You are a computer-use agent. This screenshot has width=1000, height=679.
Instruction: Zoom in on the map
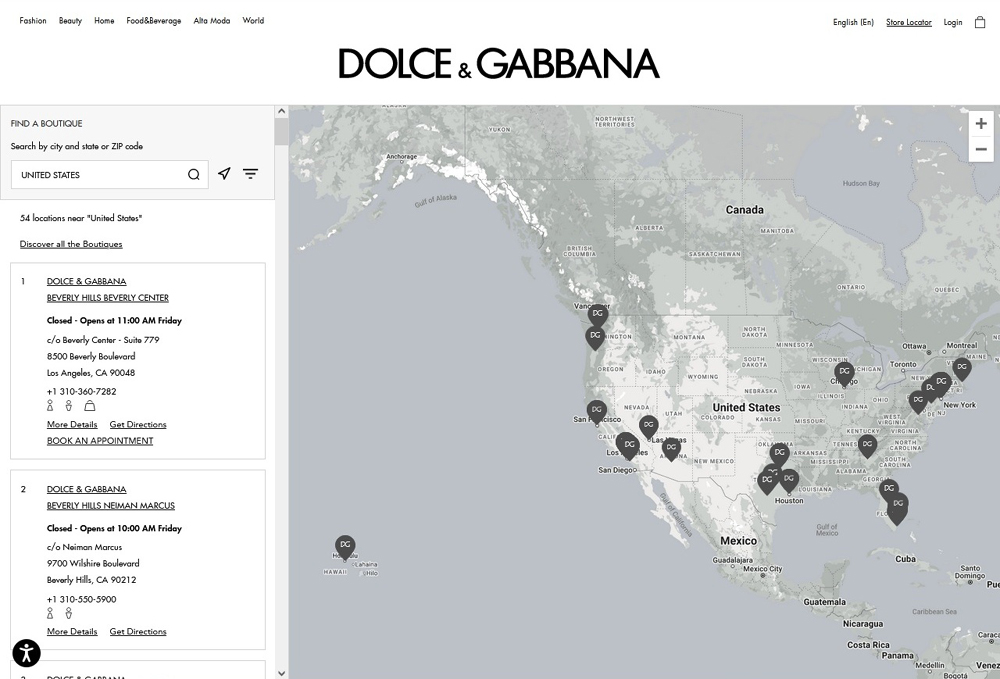coord(981,124)
